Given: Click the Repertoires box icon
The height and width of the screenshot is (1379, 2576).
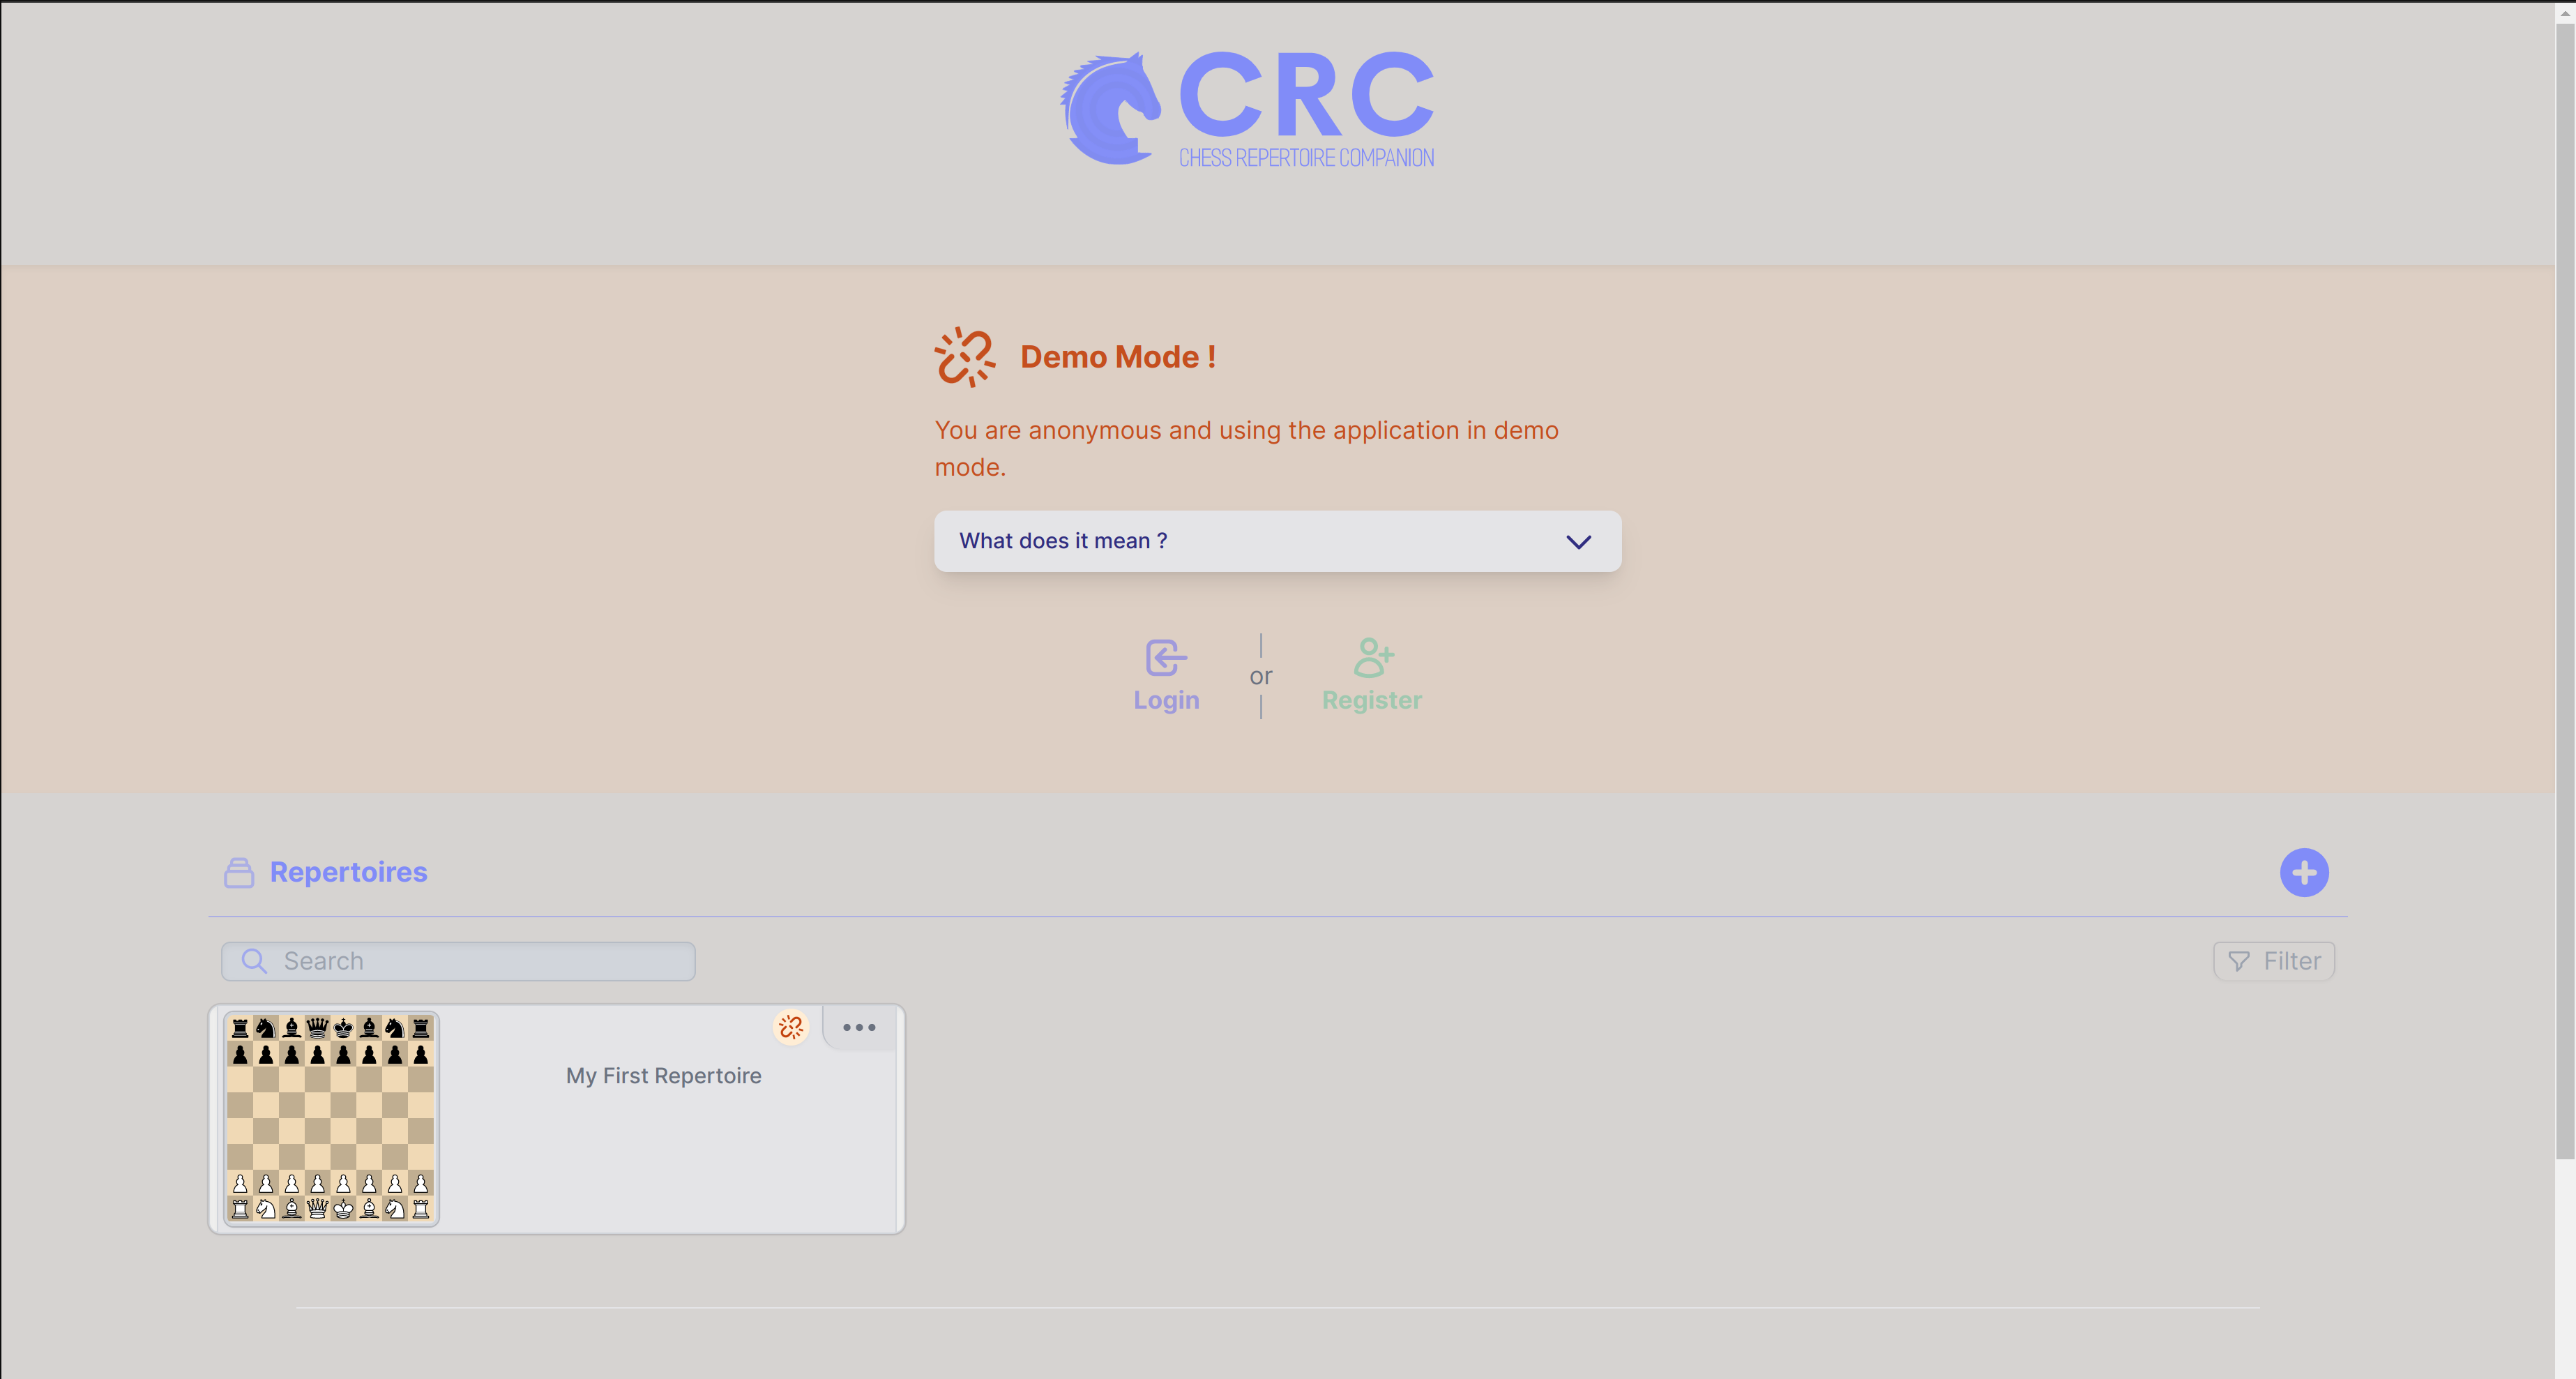Looking at the screenshot, I should [x=239, y=872].
